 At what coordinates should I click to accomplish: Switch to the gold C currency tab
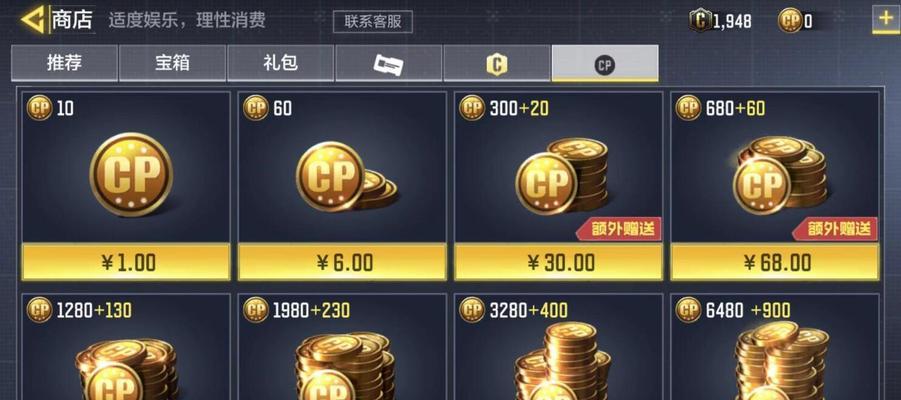(x=496, y=64)
